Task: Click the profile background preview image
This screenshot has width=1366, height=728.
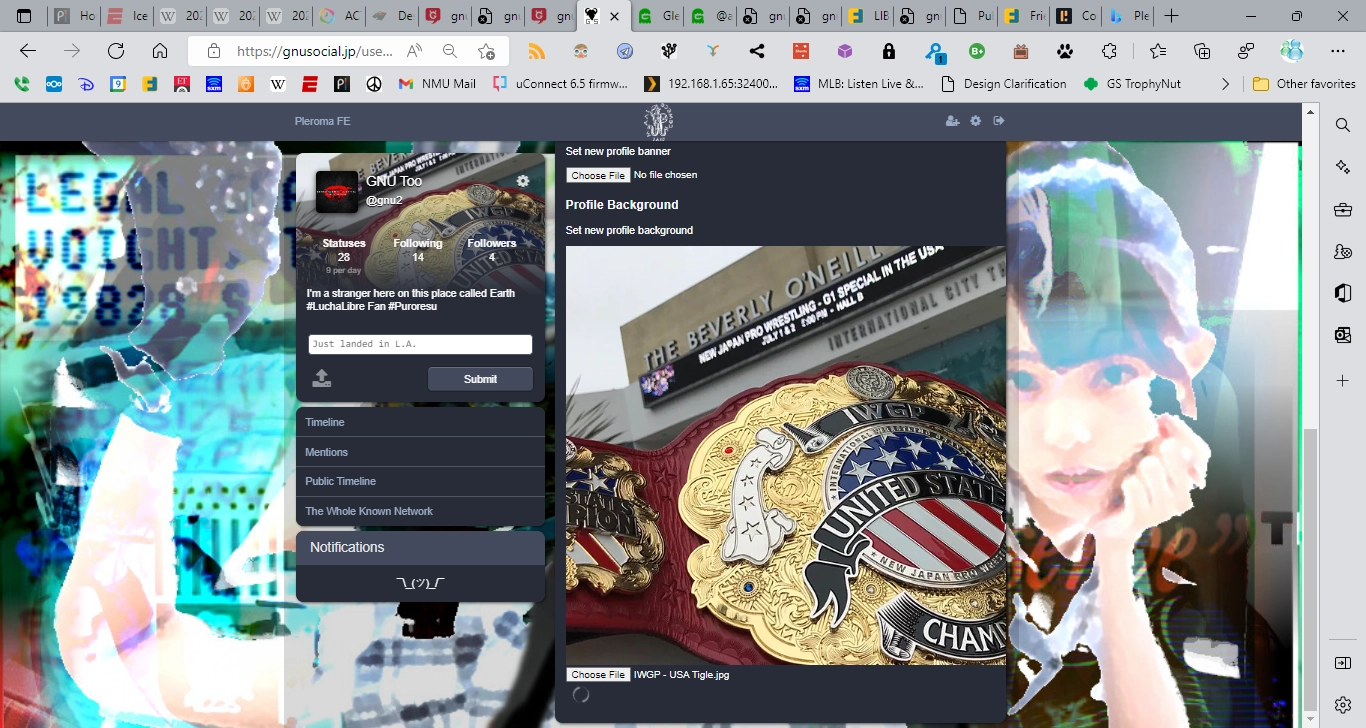Action: pos(786,455)
